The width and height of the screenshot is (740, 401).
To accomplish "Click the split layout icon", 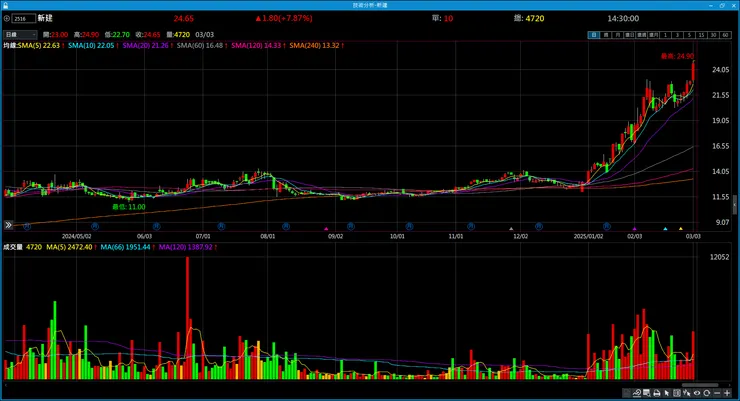I will click(x=677, y=393).
